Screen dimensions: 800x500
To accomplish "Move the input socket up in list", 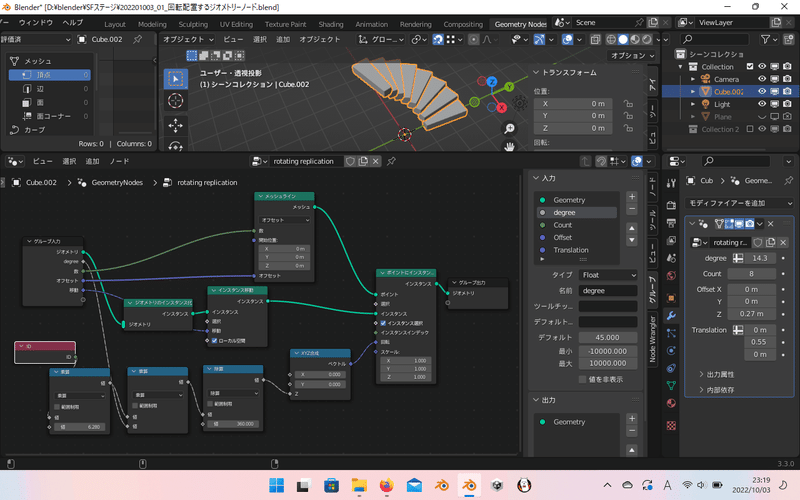I will point(632,228).
